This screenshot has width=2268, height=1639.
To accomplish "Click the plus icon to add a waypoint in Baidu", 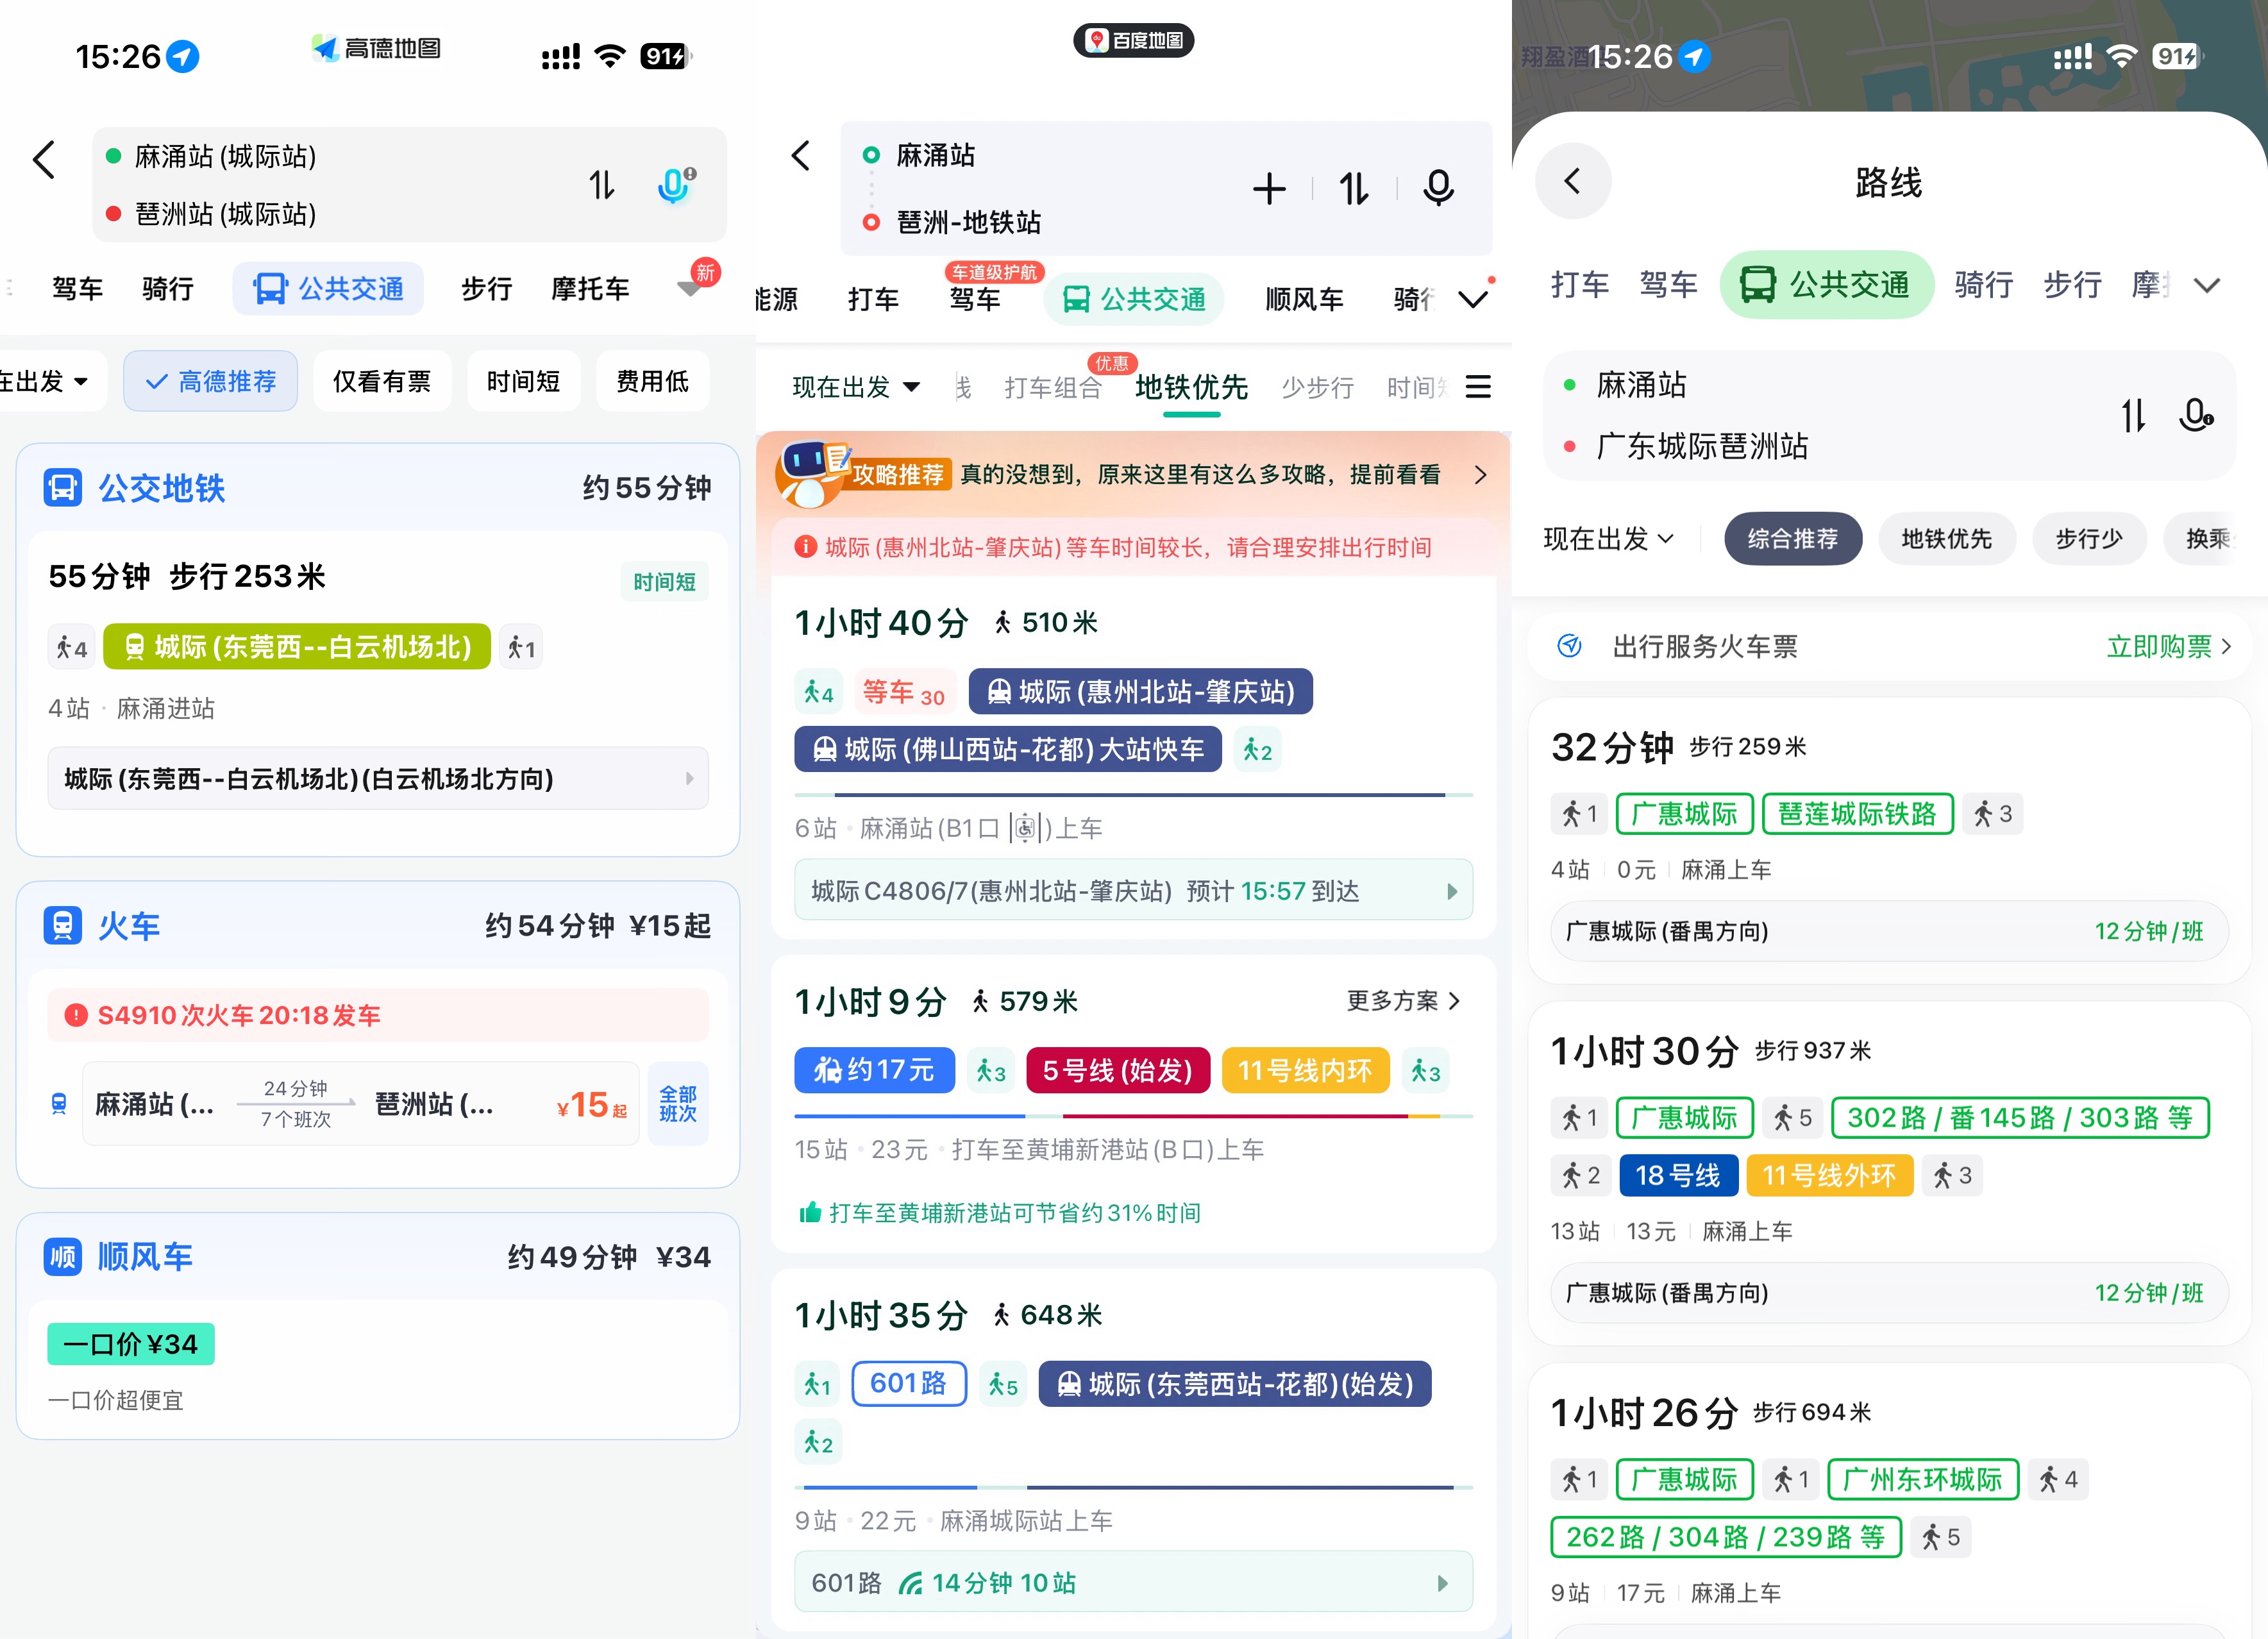I will tap(1269, 189).
